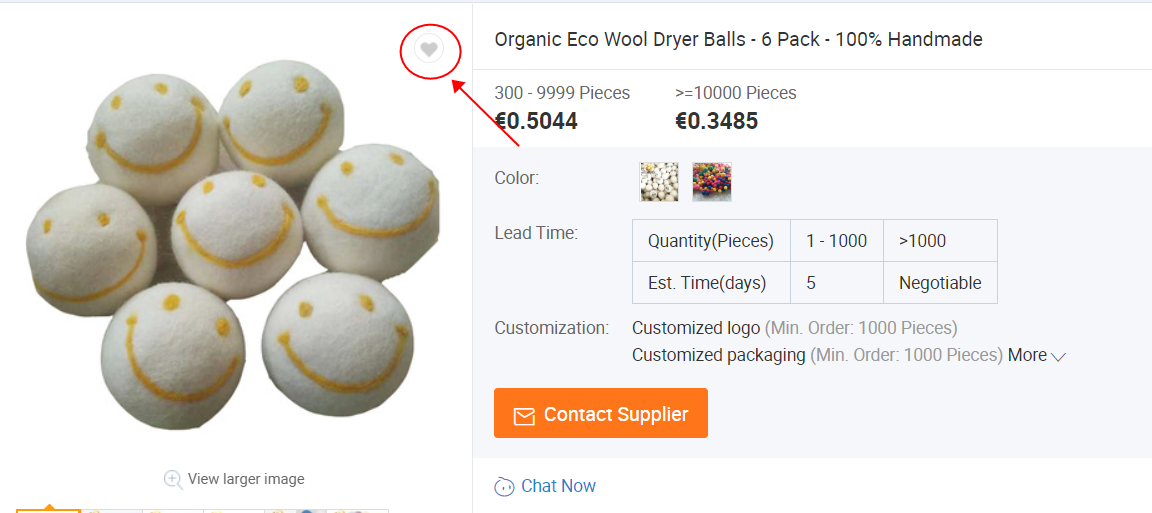Viewport: 1152px width, 513px height.
Task: Click the Chat Now smiley face icon
Action: (x=504, y=486)
